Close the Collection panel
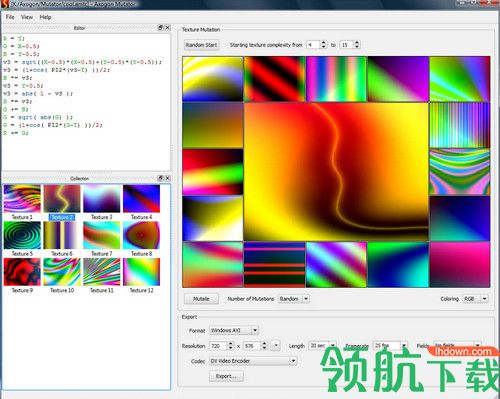Image resolution: width=500 pixels, height=399 pixels. [168, 178]
